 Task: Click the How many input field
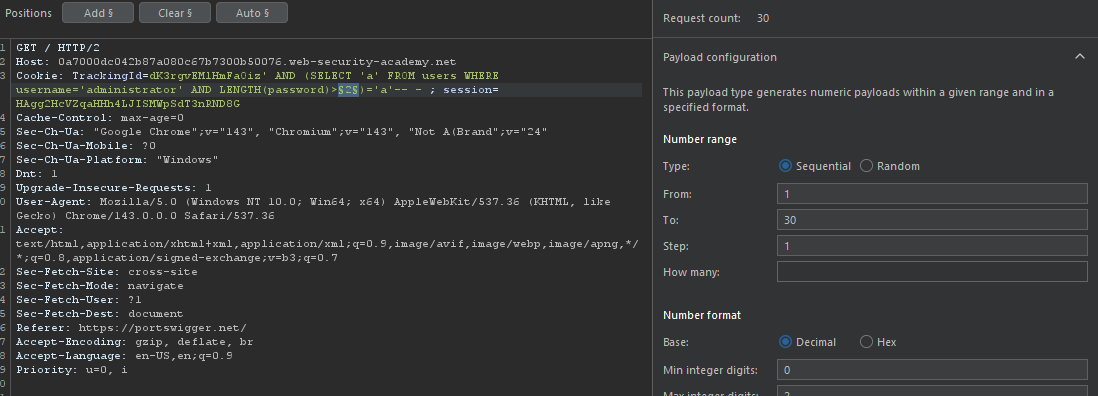(x=932, y=271)
